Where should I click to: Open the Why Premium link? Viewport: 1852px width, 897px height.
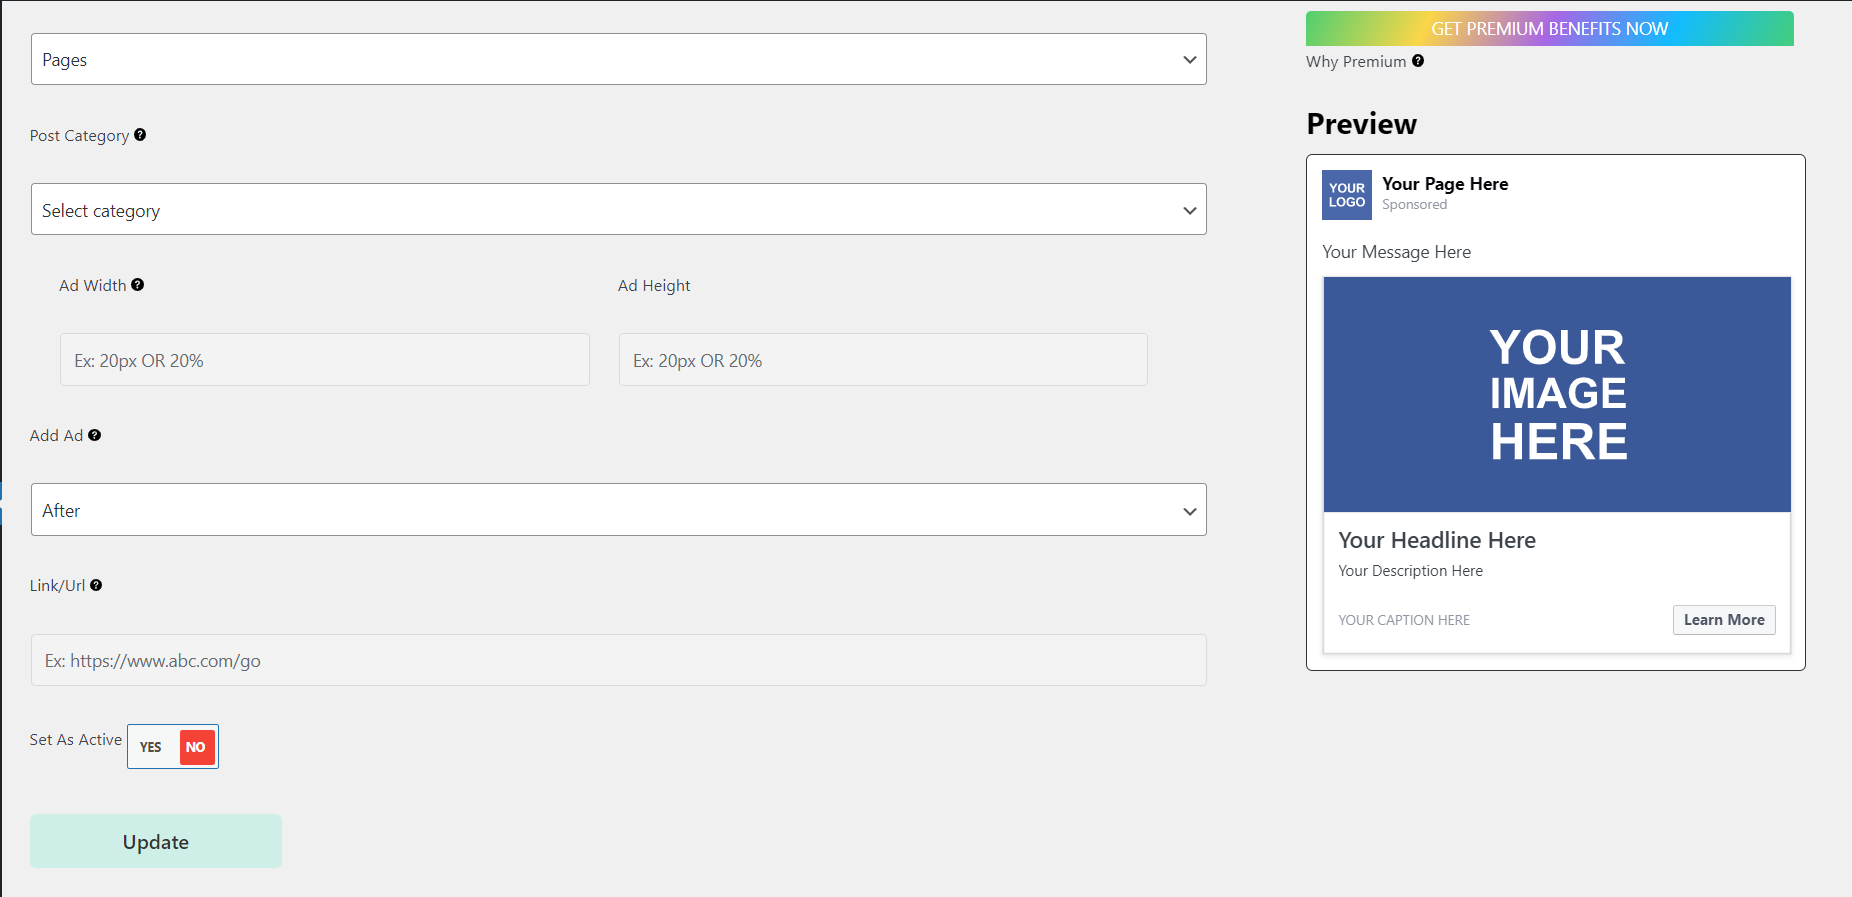pyautogui.click(x=1356, y=62)
